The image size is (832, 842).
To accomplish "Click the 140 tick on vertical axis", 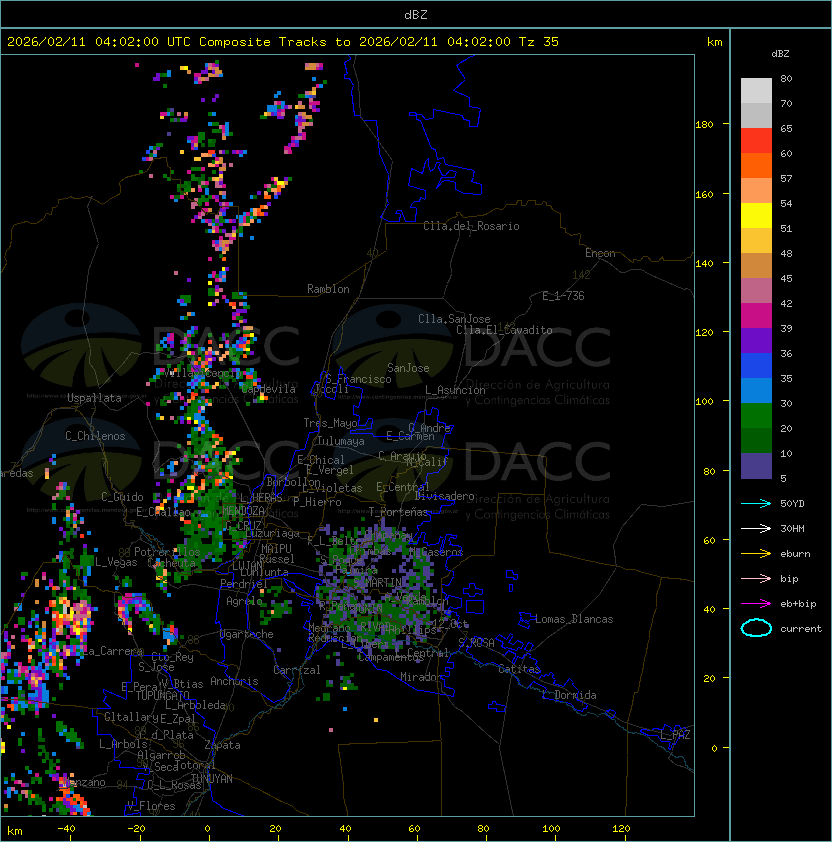I will [x=704, y=264].
